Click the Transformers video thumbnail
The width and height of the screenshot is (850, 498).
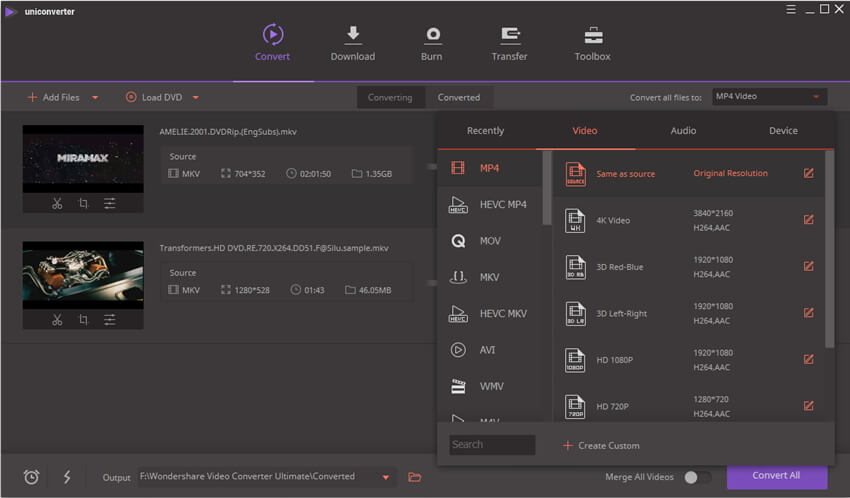click(x=83, y=275)
